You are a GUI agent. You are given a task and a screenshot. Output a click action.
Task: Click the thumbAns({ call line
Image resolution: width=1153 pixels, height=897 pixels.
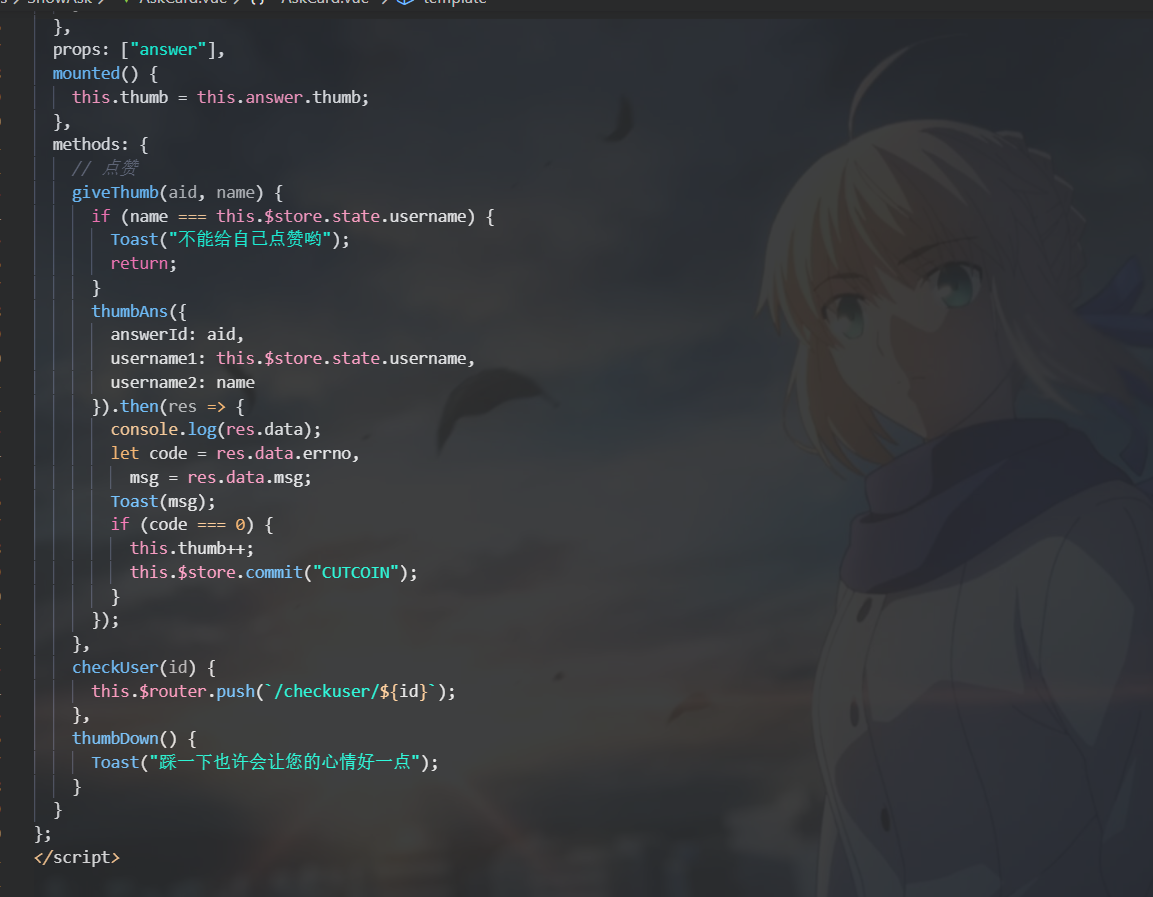pyautogui.click(x=139, y=311)
